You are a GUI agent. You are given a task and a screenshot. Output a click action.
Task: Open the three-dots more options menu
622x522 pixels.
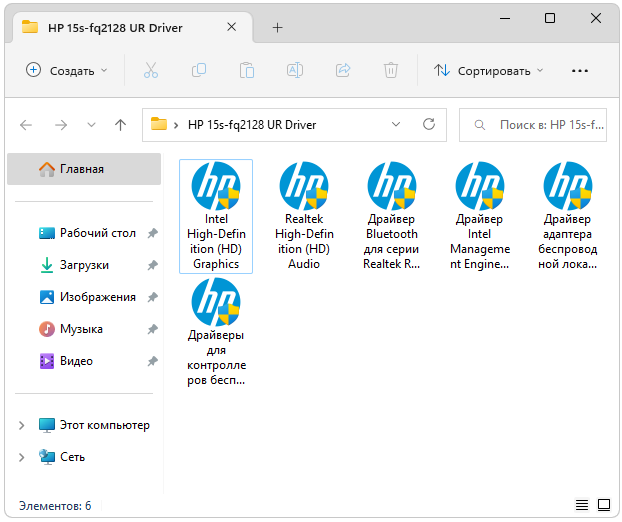point(579,71)
